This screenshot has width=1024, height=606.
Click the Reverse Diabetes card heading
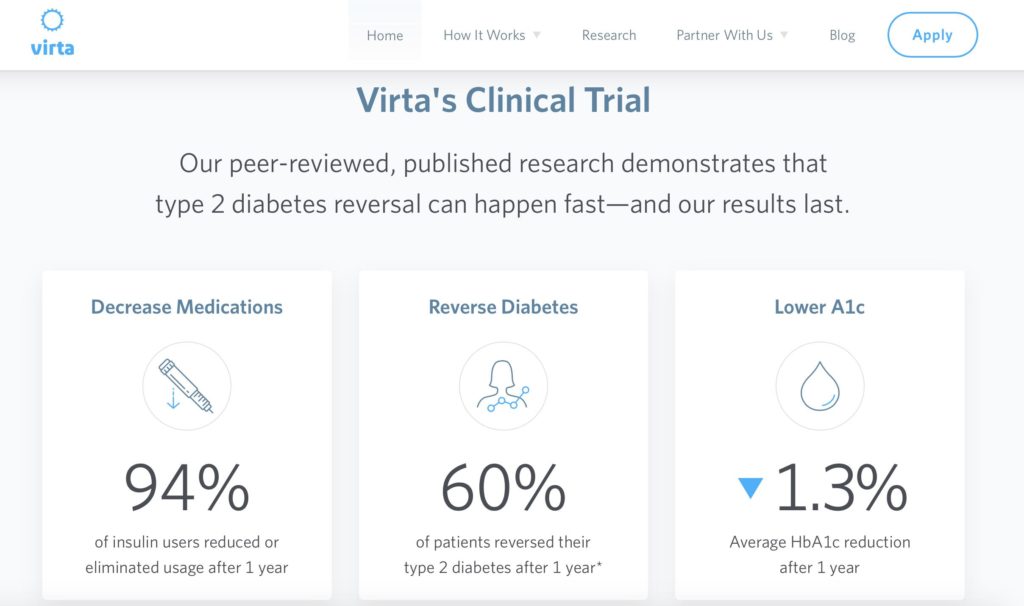click(x=503, y=307)
